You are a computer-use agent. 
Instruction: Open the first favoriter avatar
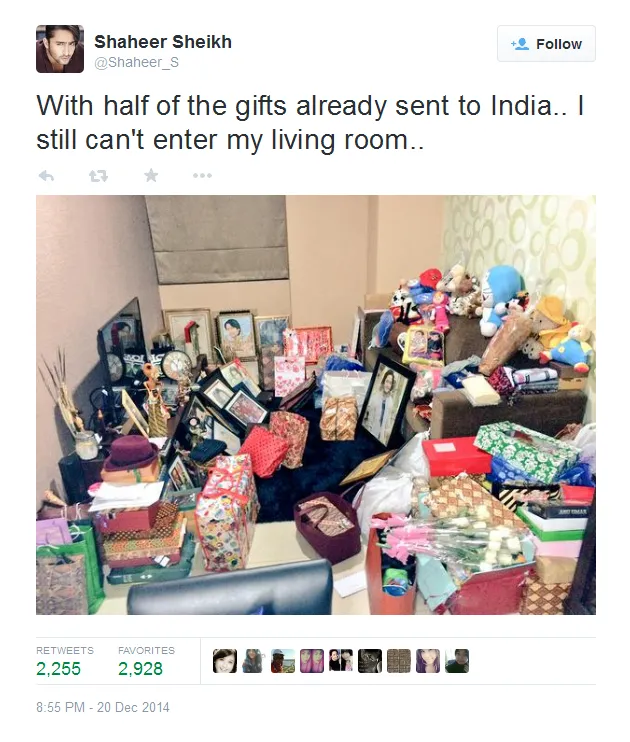(x=225, y=661)
